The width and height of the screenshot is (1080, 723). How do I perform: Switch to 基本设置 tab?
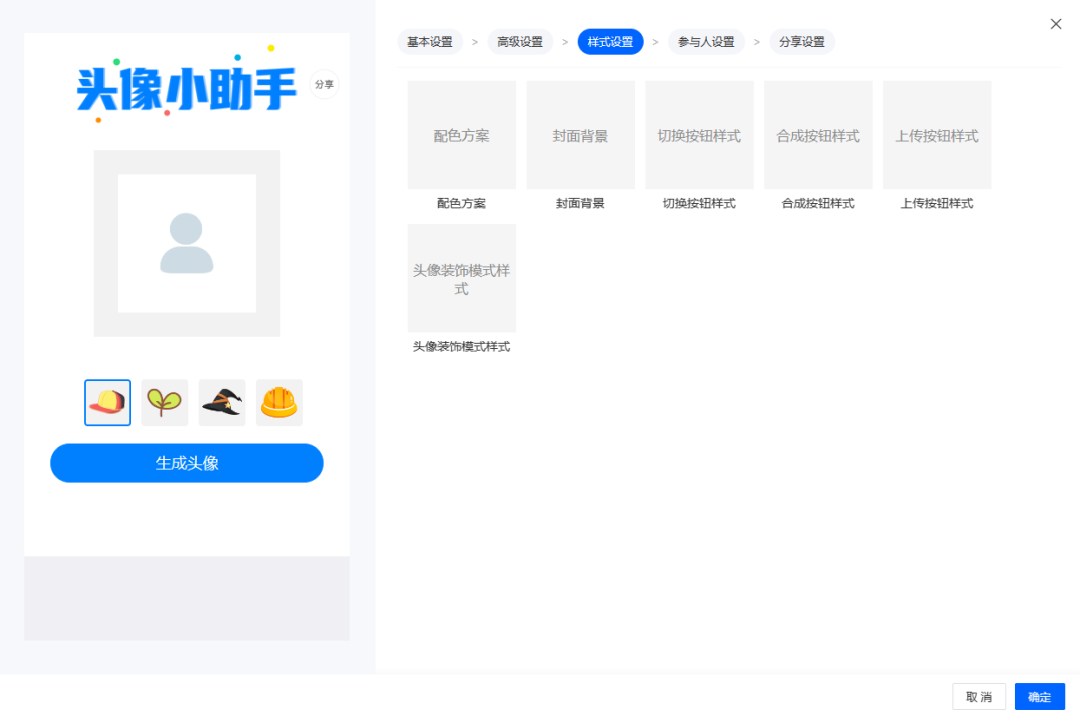tap(430, 42)
